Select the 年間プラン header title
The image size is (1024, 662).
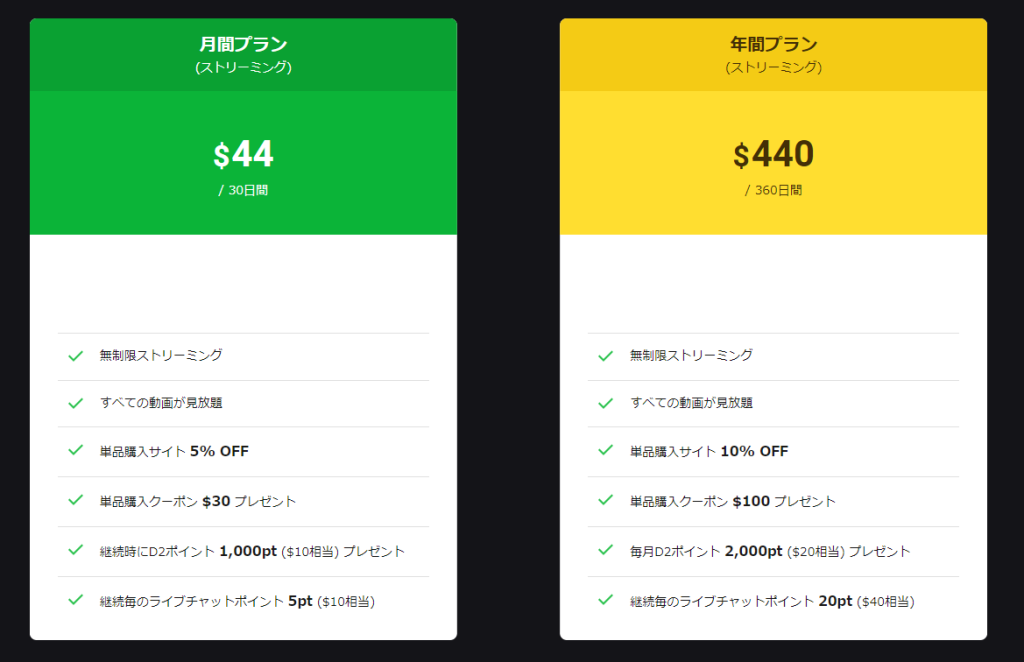773,45
